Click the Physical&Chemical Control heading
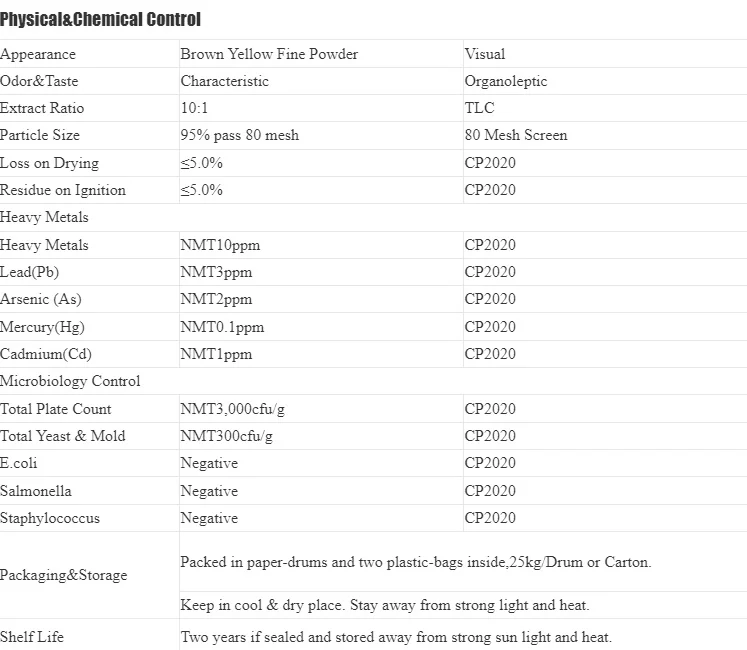Image resolution: width=747 pixels, height=650 pixels. [100, 19]
